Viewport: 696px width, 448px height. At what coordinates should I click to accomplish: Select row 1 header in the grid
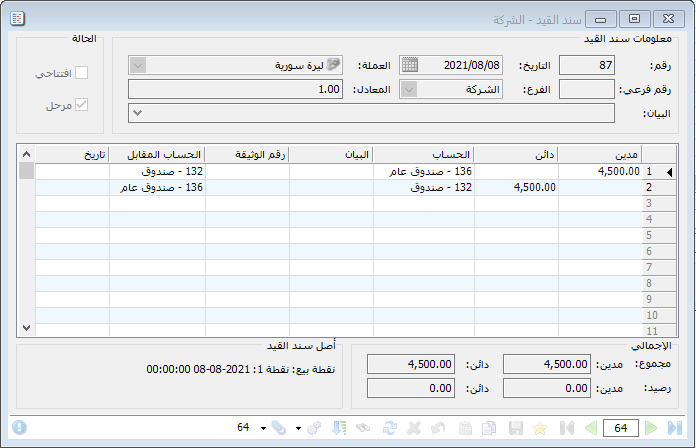[659, 171]
